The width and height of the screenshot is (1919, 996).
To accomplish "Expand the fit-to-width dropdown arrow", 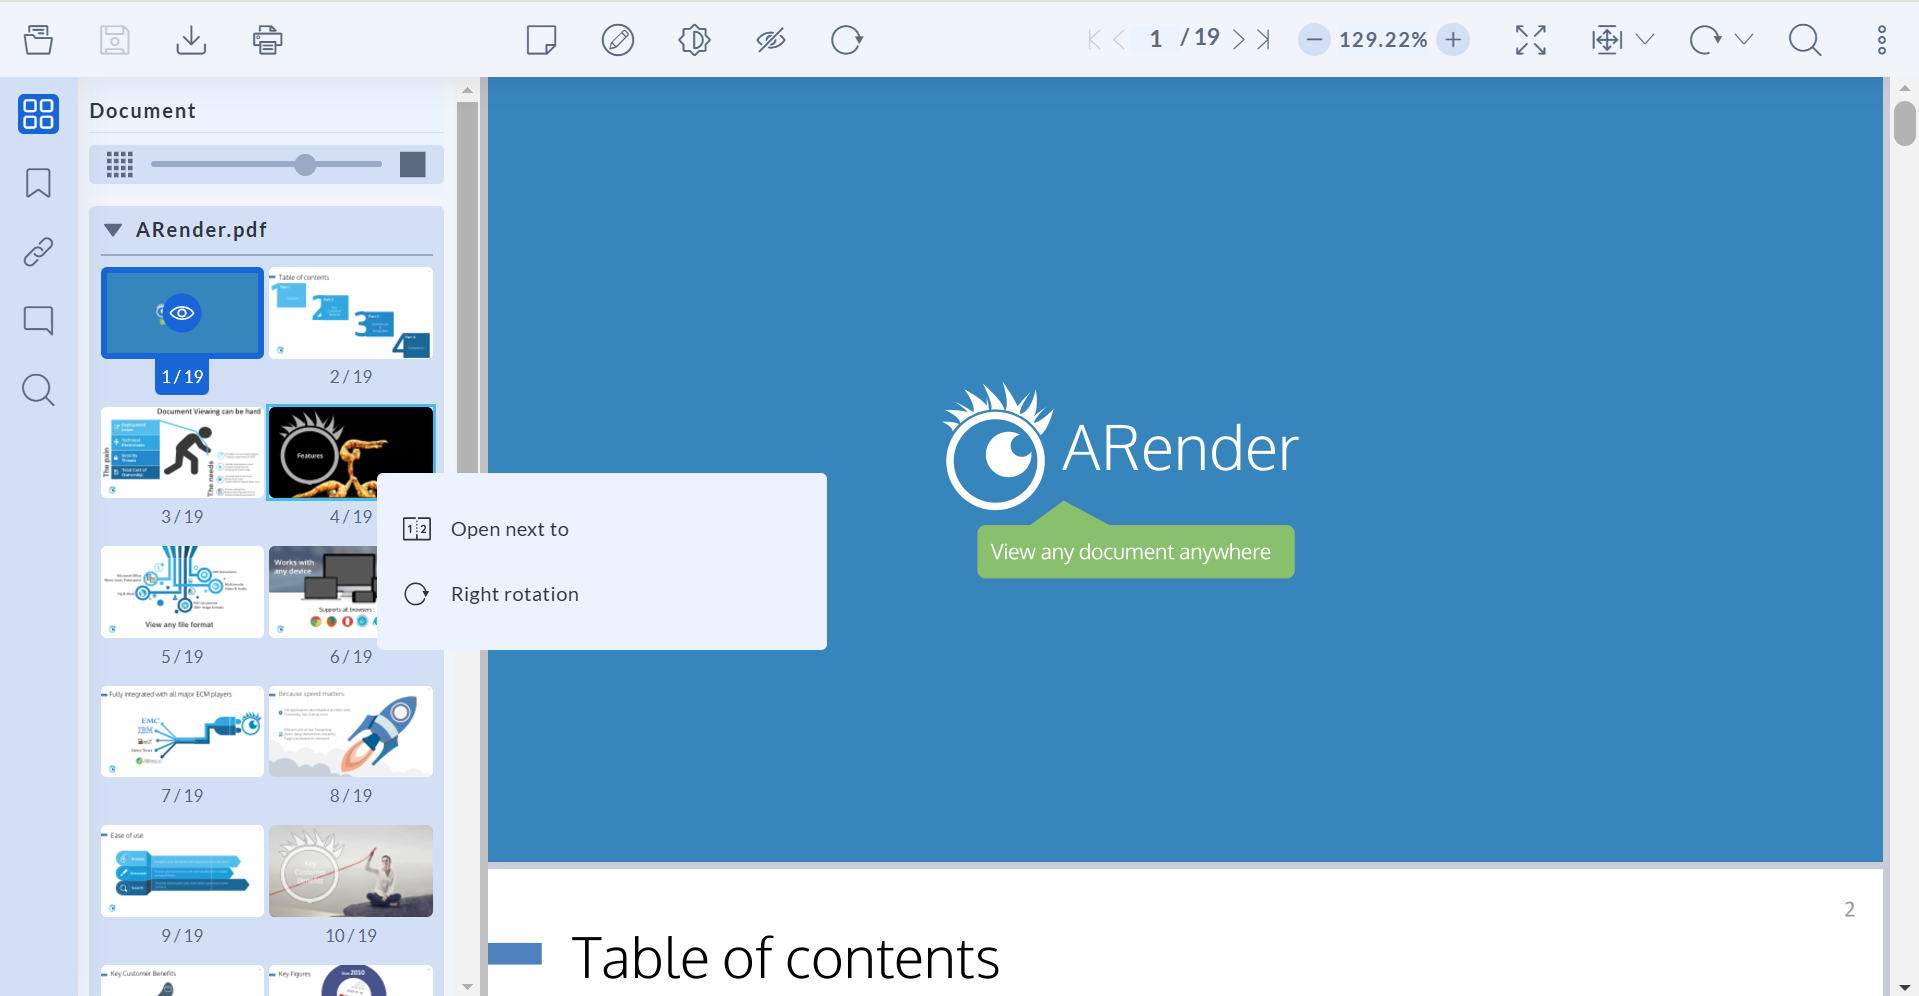I will (1645, 40).
